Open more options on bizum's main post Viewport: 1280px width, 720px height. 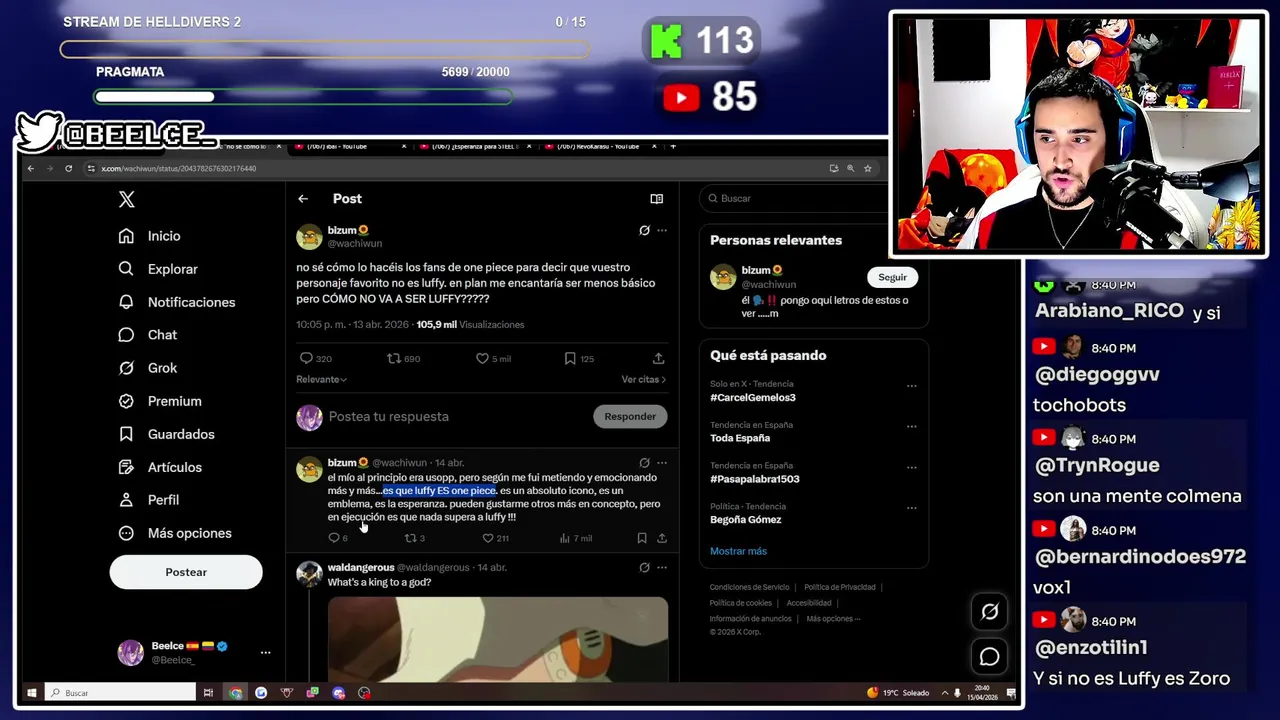tap(661, 230)
